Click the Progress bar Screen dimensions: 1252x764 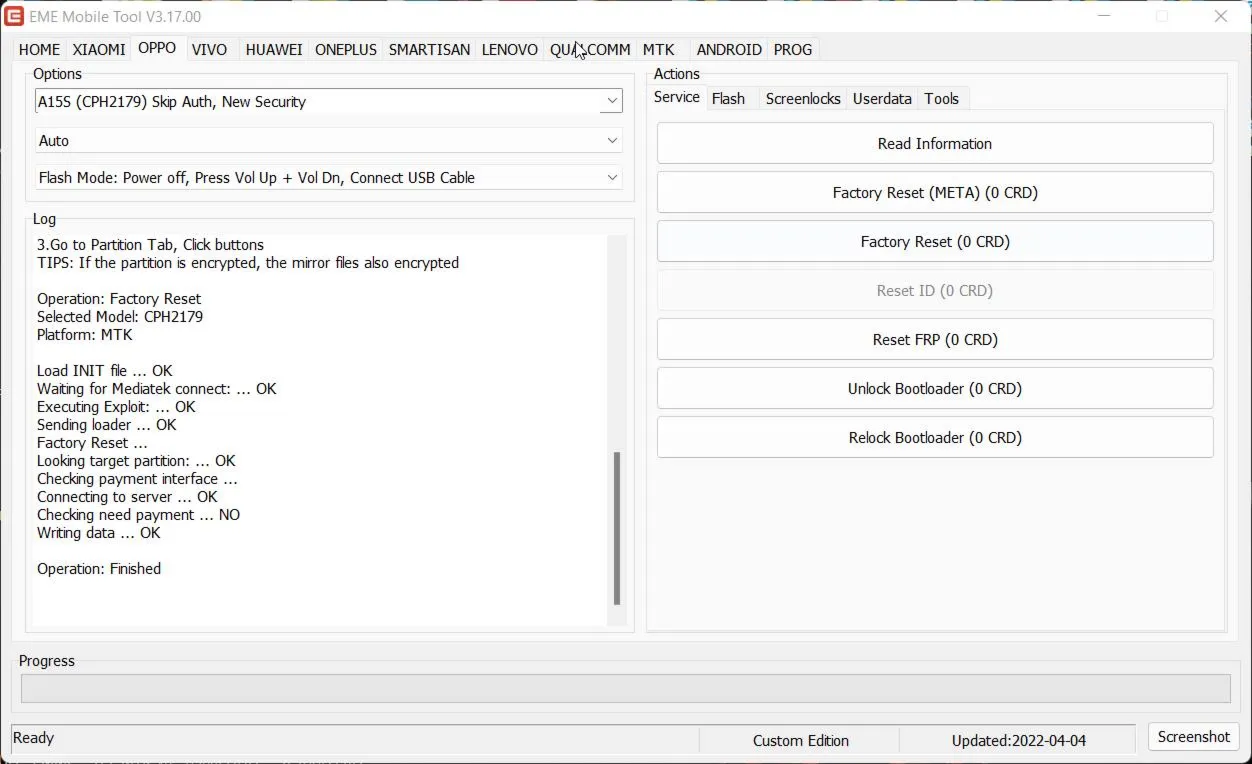[626, 688]
